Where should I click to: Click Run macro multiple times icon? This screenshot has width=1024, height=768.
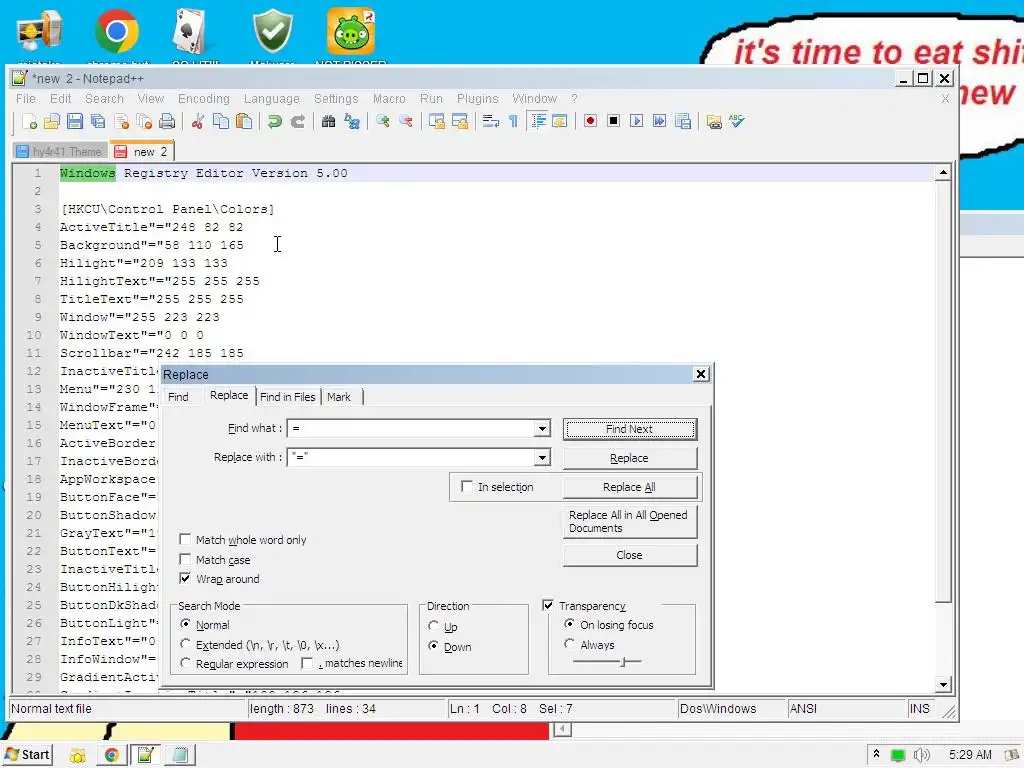point(660,121)
